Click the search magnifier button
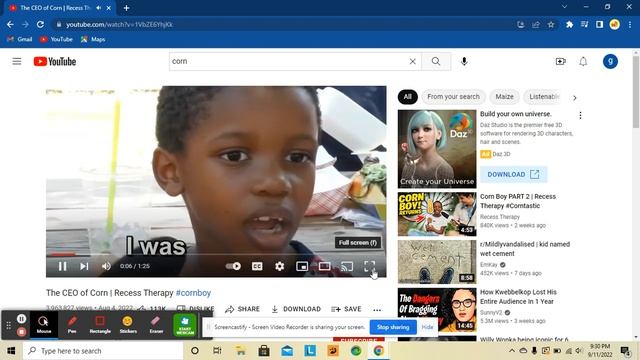The height and width of the screenshot is (360, 640). 436,61
